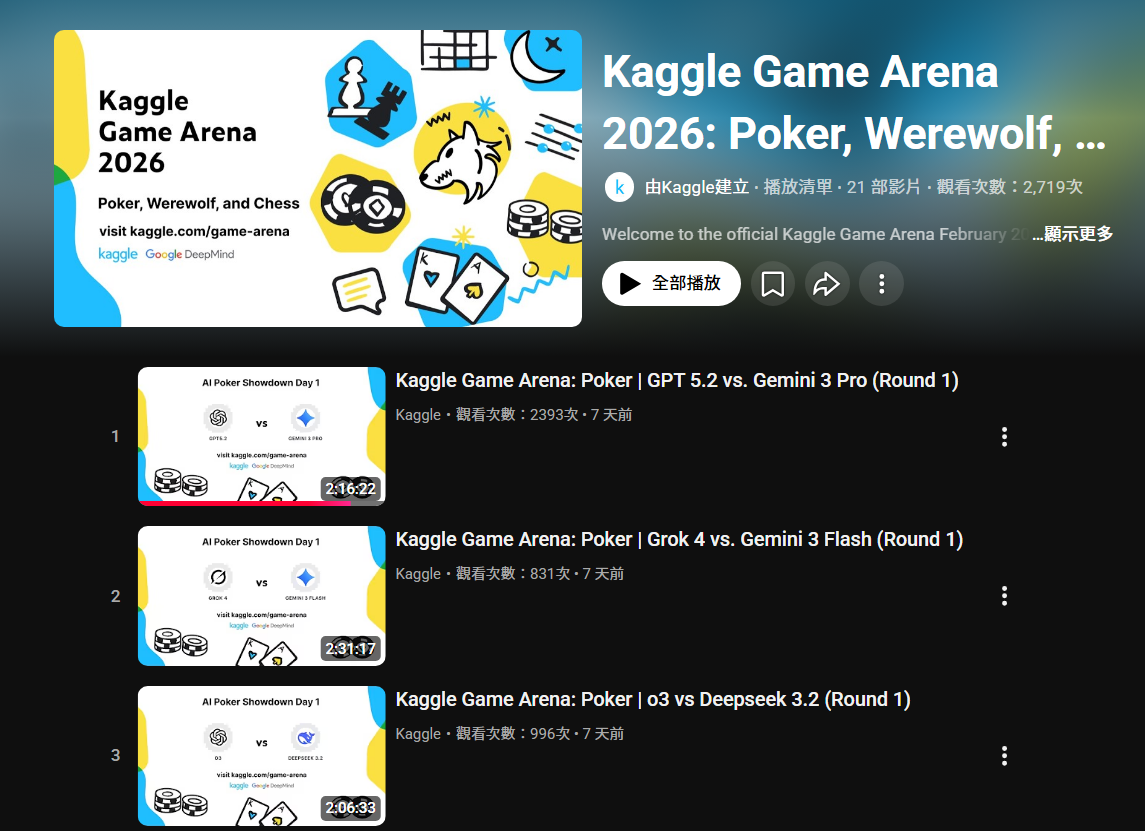Open 由Kaggle建立 channel link
1145x831 pixels.
(697, 188)
